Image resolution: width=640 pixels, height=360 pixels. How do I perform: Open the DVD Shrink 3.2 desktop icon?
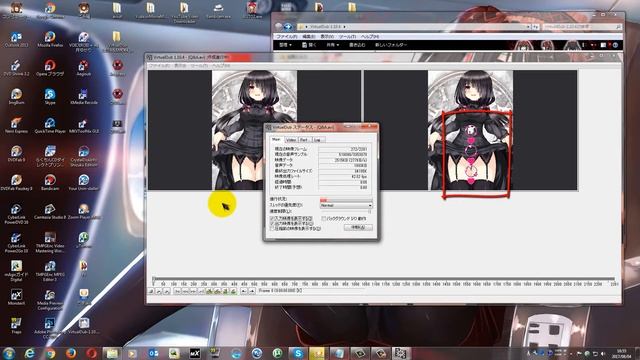[x=16, y=68]
